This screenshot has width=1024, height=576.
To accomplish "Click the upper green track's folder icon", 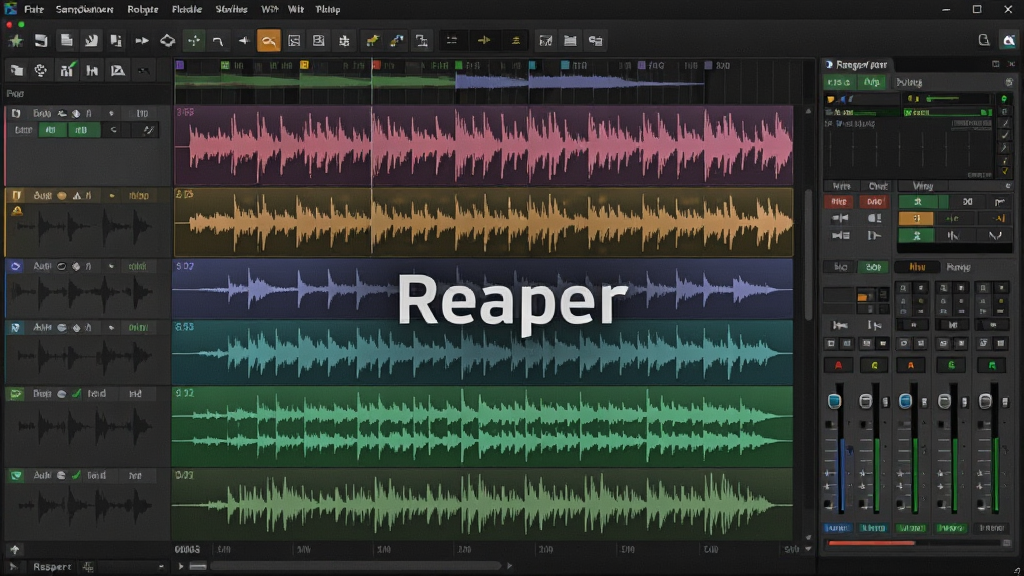I will click(x=16, y=394).
